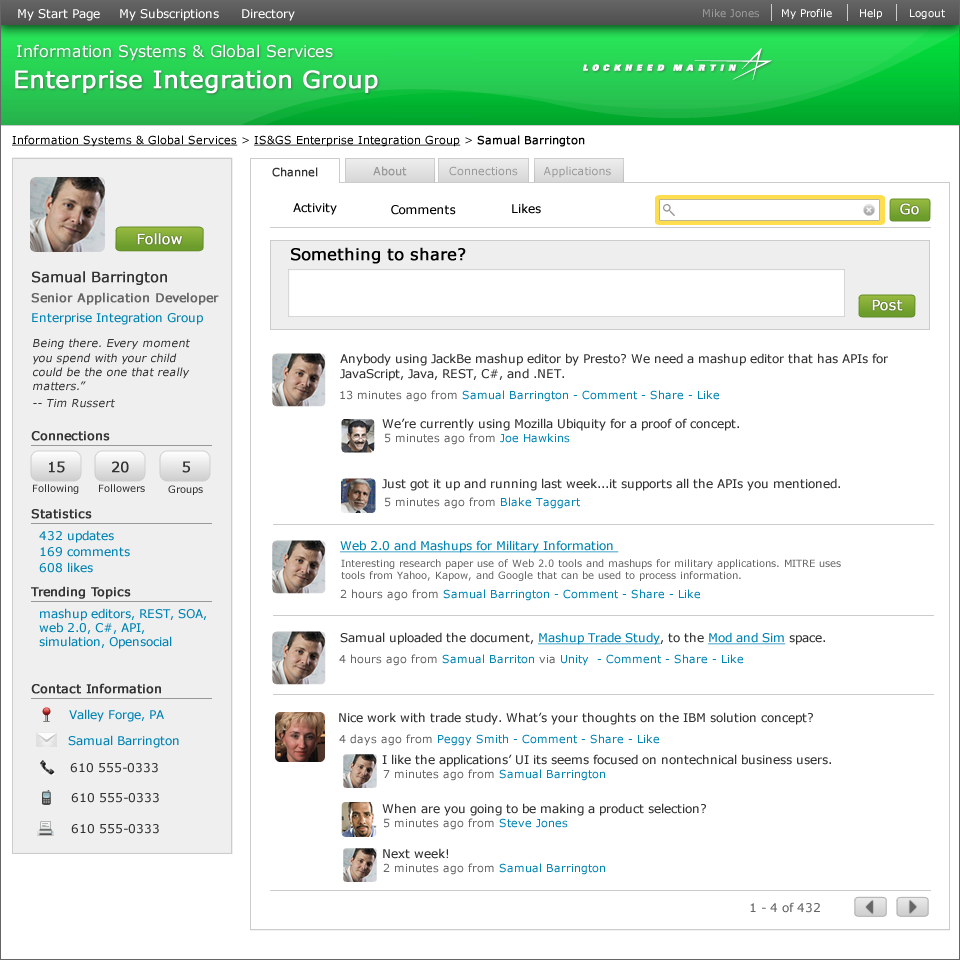
Task: Open the 20 Followers count box
Action: click(120, 467)
